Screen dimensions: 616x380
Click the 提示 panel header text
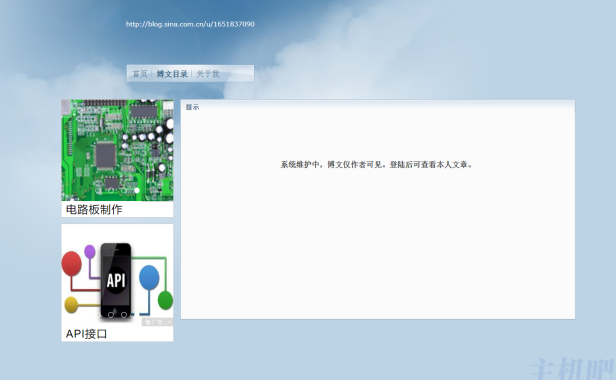pyautogui.click(x=192, y=107)
